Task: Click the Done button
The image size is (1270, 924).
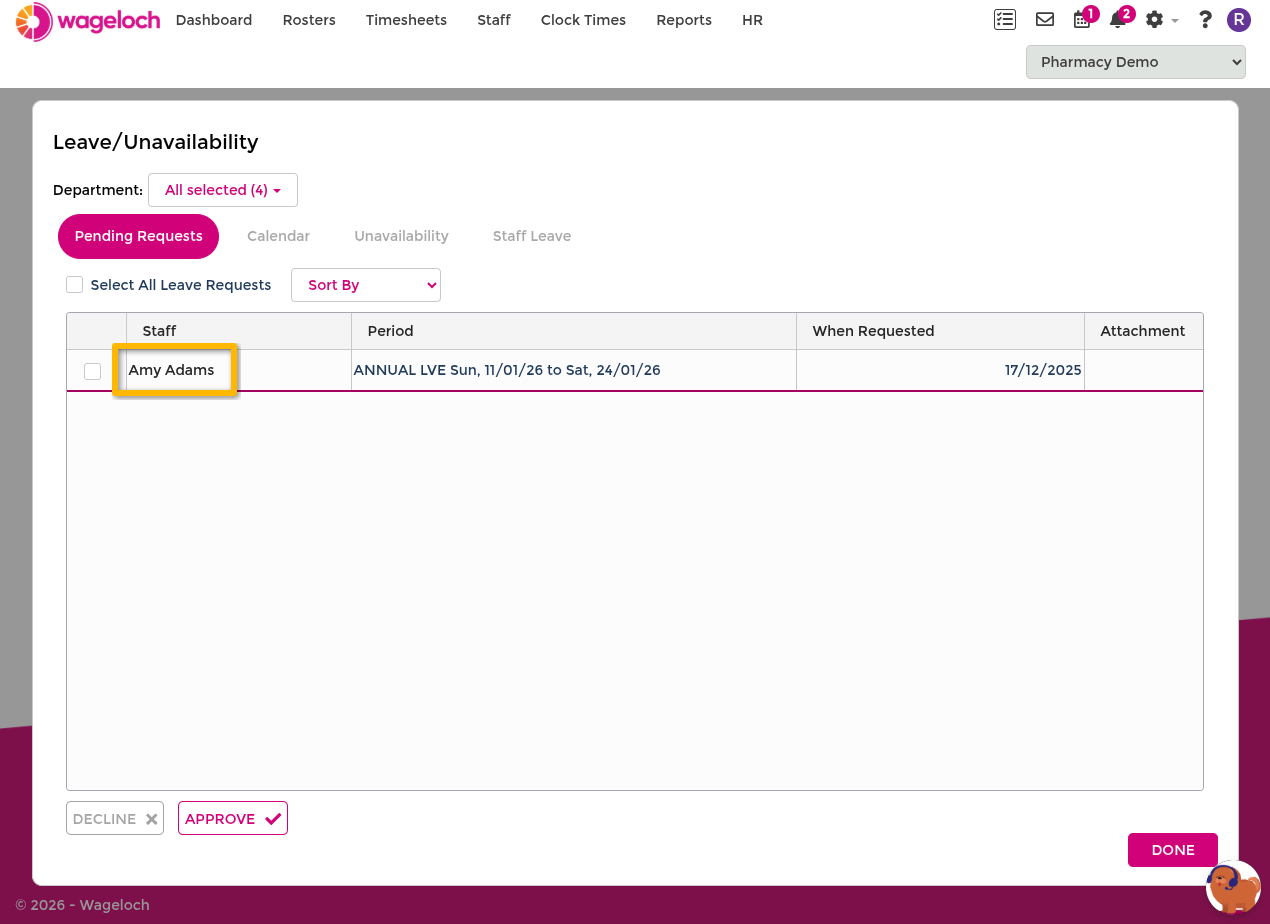Action: click(1173, 850)
